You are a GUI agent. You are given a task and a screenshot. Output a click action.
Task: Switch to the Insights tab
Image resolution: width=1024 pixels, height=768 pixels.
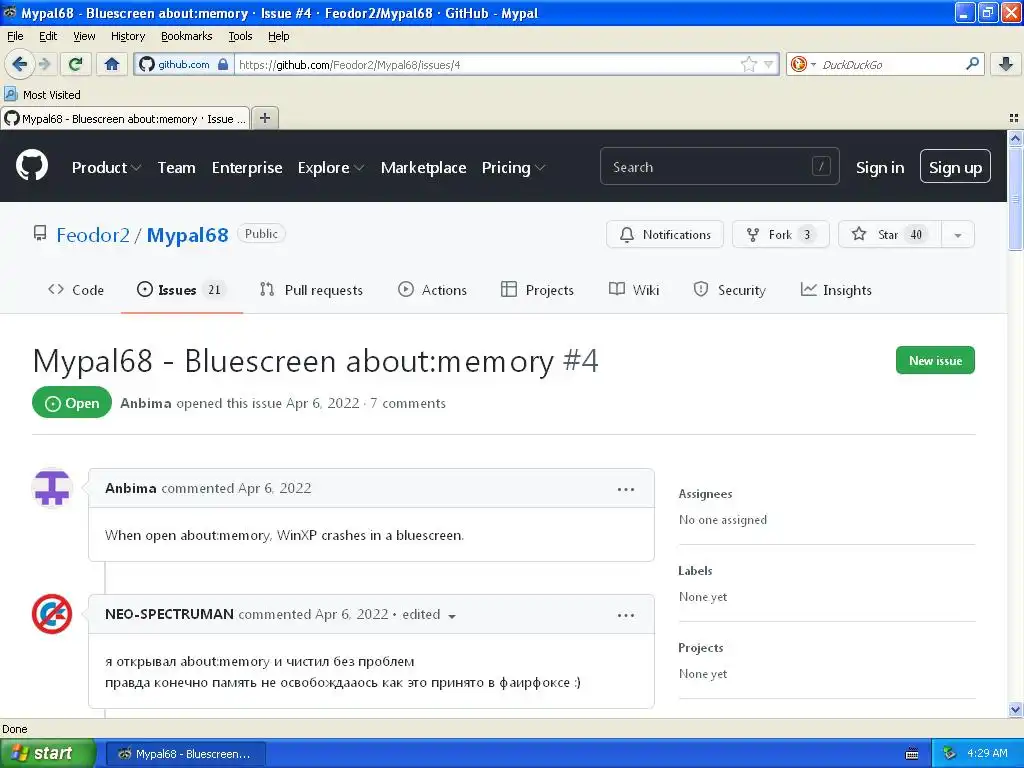pos(836,290)
